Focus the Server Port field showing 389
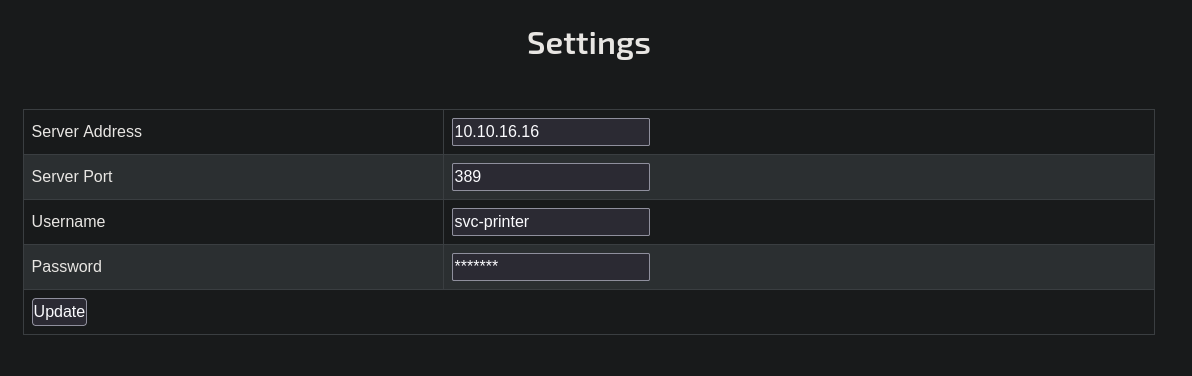Viewport: 1192px width, 376px height. tap(550, 177)
